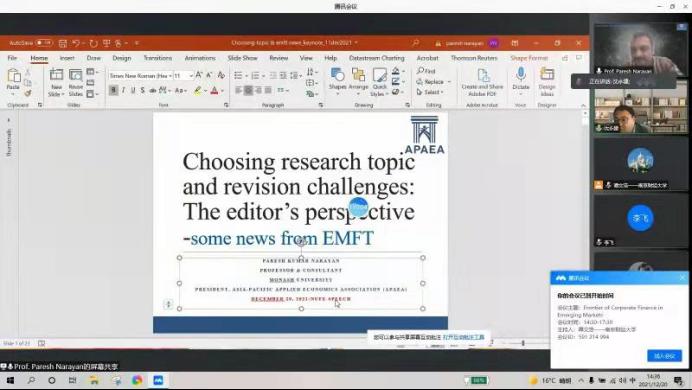Screen dimensions: 692x390
Task: Click the blue join meeting button
Action: (x=665, y=356)
